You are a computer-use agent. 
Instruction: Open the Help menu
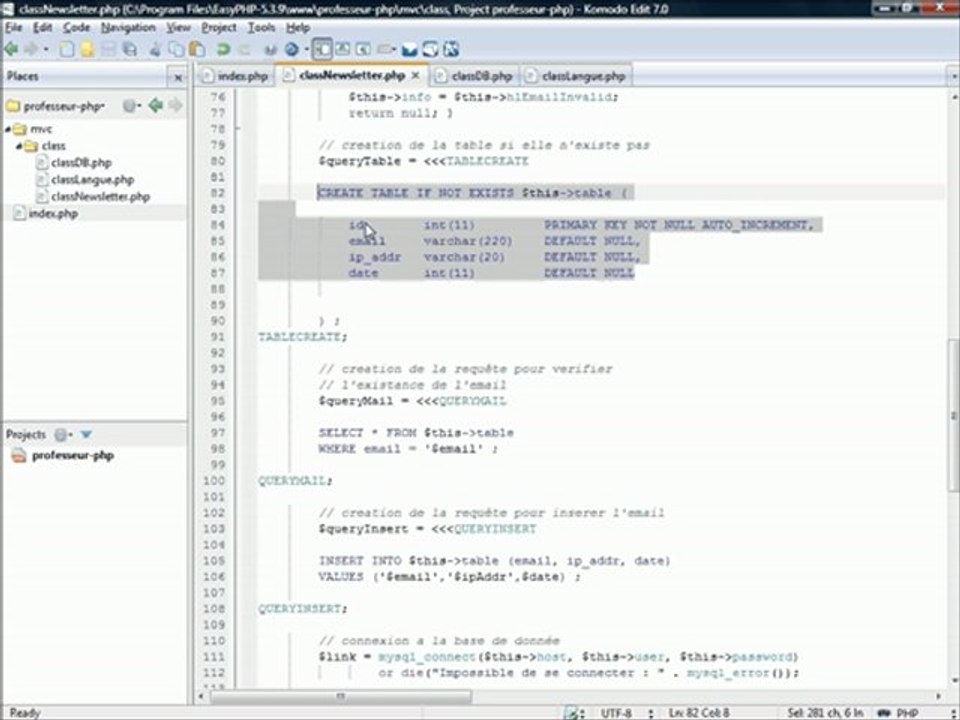click(x=298, y=28)
